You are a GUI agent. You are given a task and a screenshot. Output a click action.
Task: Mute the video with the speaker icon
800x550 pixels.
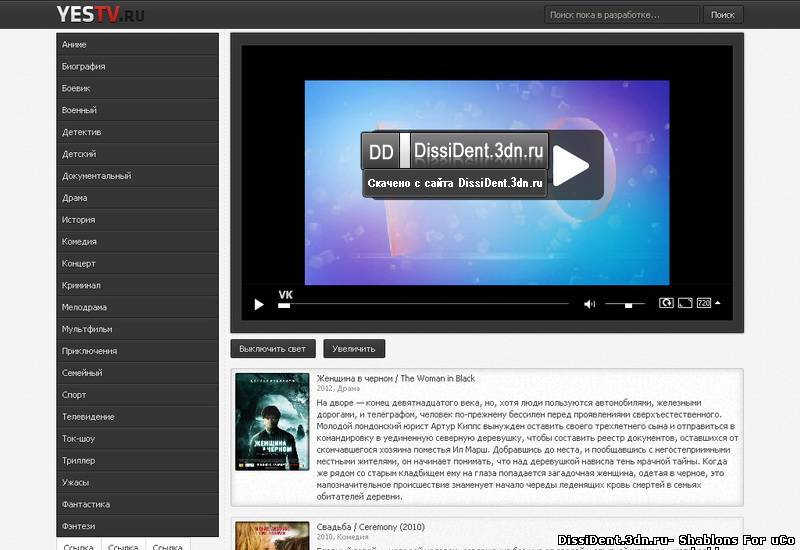pyautogui.click(x=589, y=304)
